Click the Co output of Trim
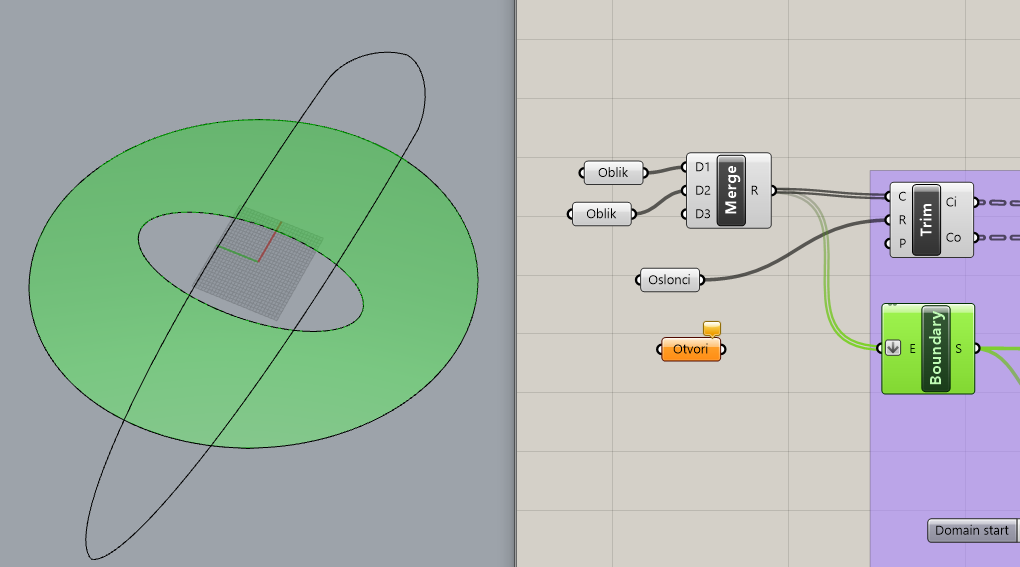Image resolution: width=1020 pixels, height=567 pixels. (x=953, y=237)
